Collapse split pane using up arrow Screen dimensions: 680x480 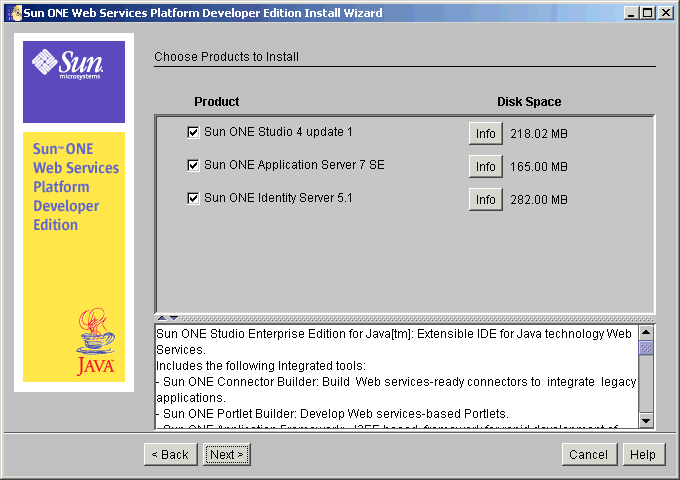coord(162,318)
